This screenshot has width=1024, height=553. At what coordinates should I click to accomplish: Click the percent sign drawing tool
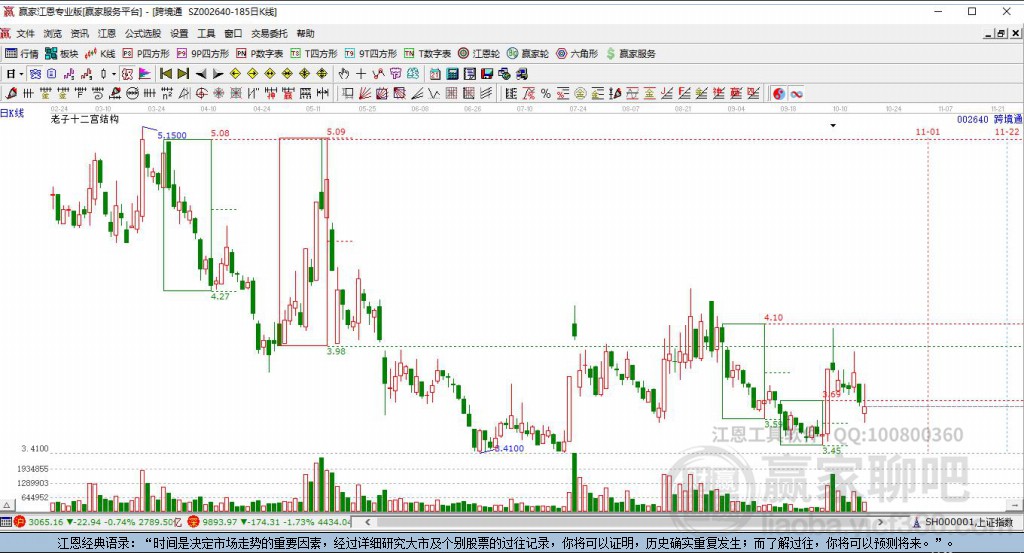tap(545, 93)
